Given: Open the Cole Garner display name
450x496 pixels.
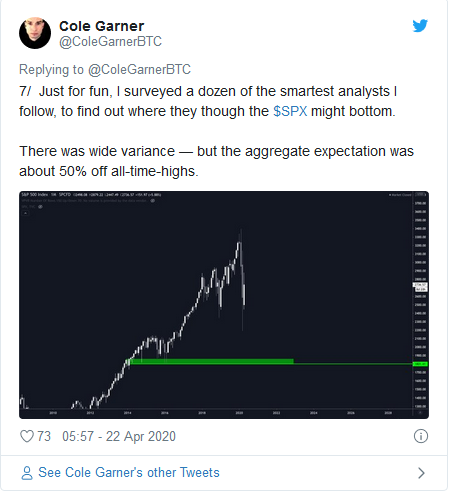Looking at the screenshot, I should tap(102, 26).
